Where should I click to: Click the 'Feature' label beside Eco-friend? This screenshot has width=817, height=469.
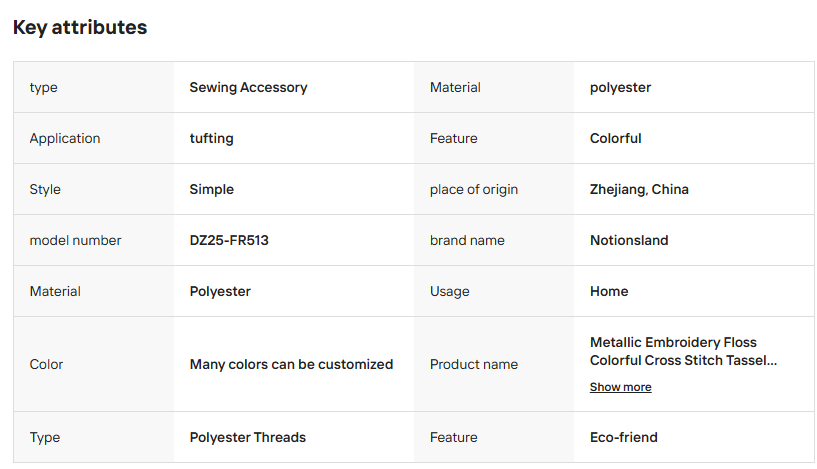(x=453, y=438)
